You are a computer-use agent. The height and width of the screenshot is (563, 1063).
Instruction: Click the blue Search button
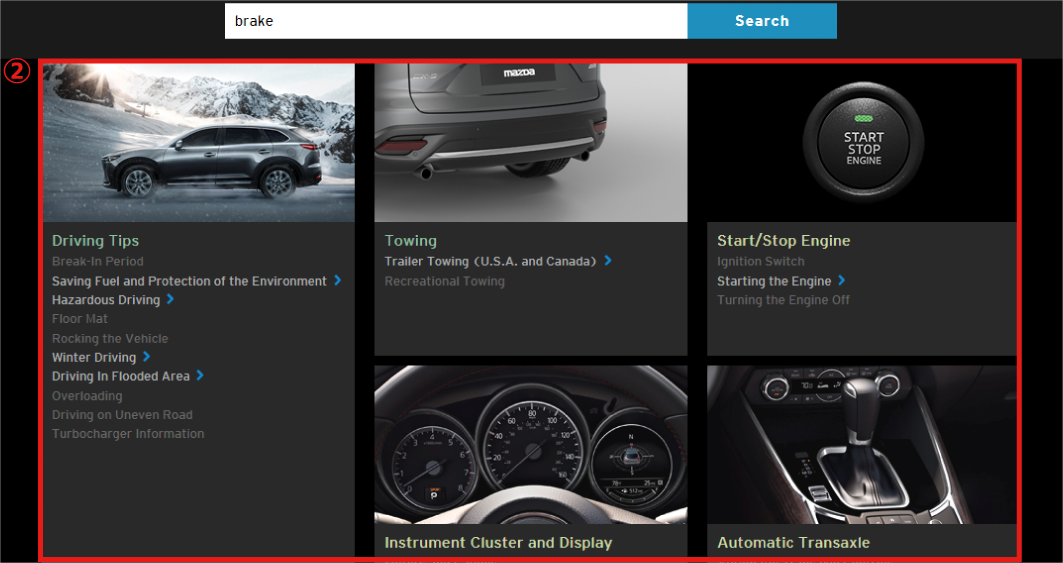click(761, 21)
